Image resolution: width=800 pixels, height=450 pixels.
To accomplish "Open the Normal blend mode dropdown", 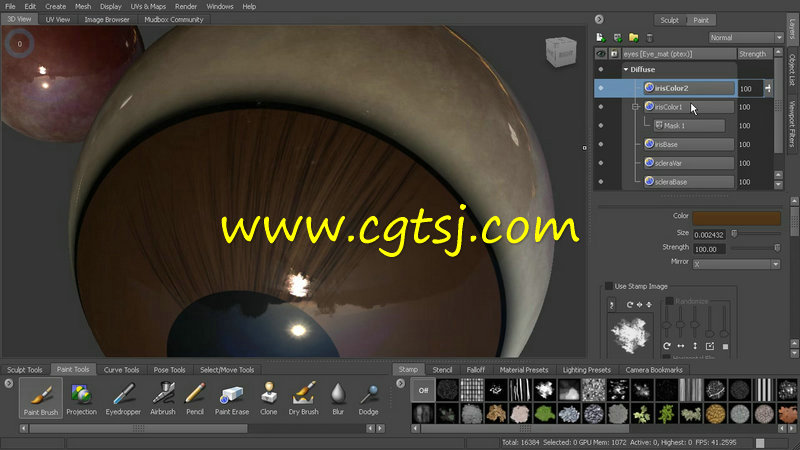I will tap(746, 38).
